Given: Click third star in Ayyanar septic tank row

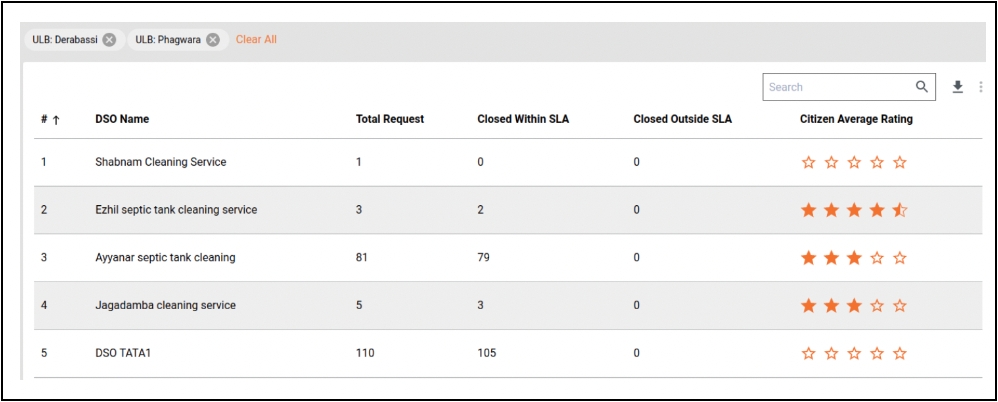Looking at the screenshot, I should click(854, 258).
